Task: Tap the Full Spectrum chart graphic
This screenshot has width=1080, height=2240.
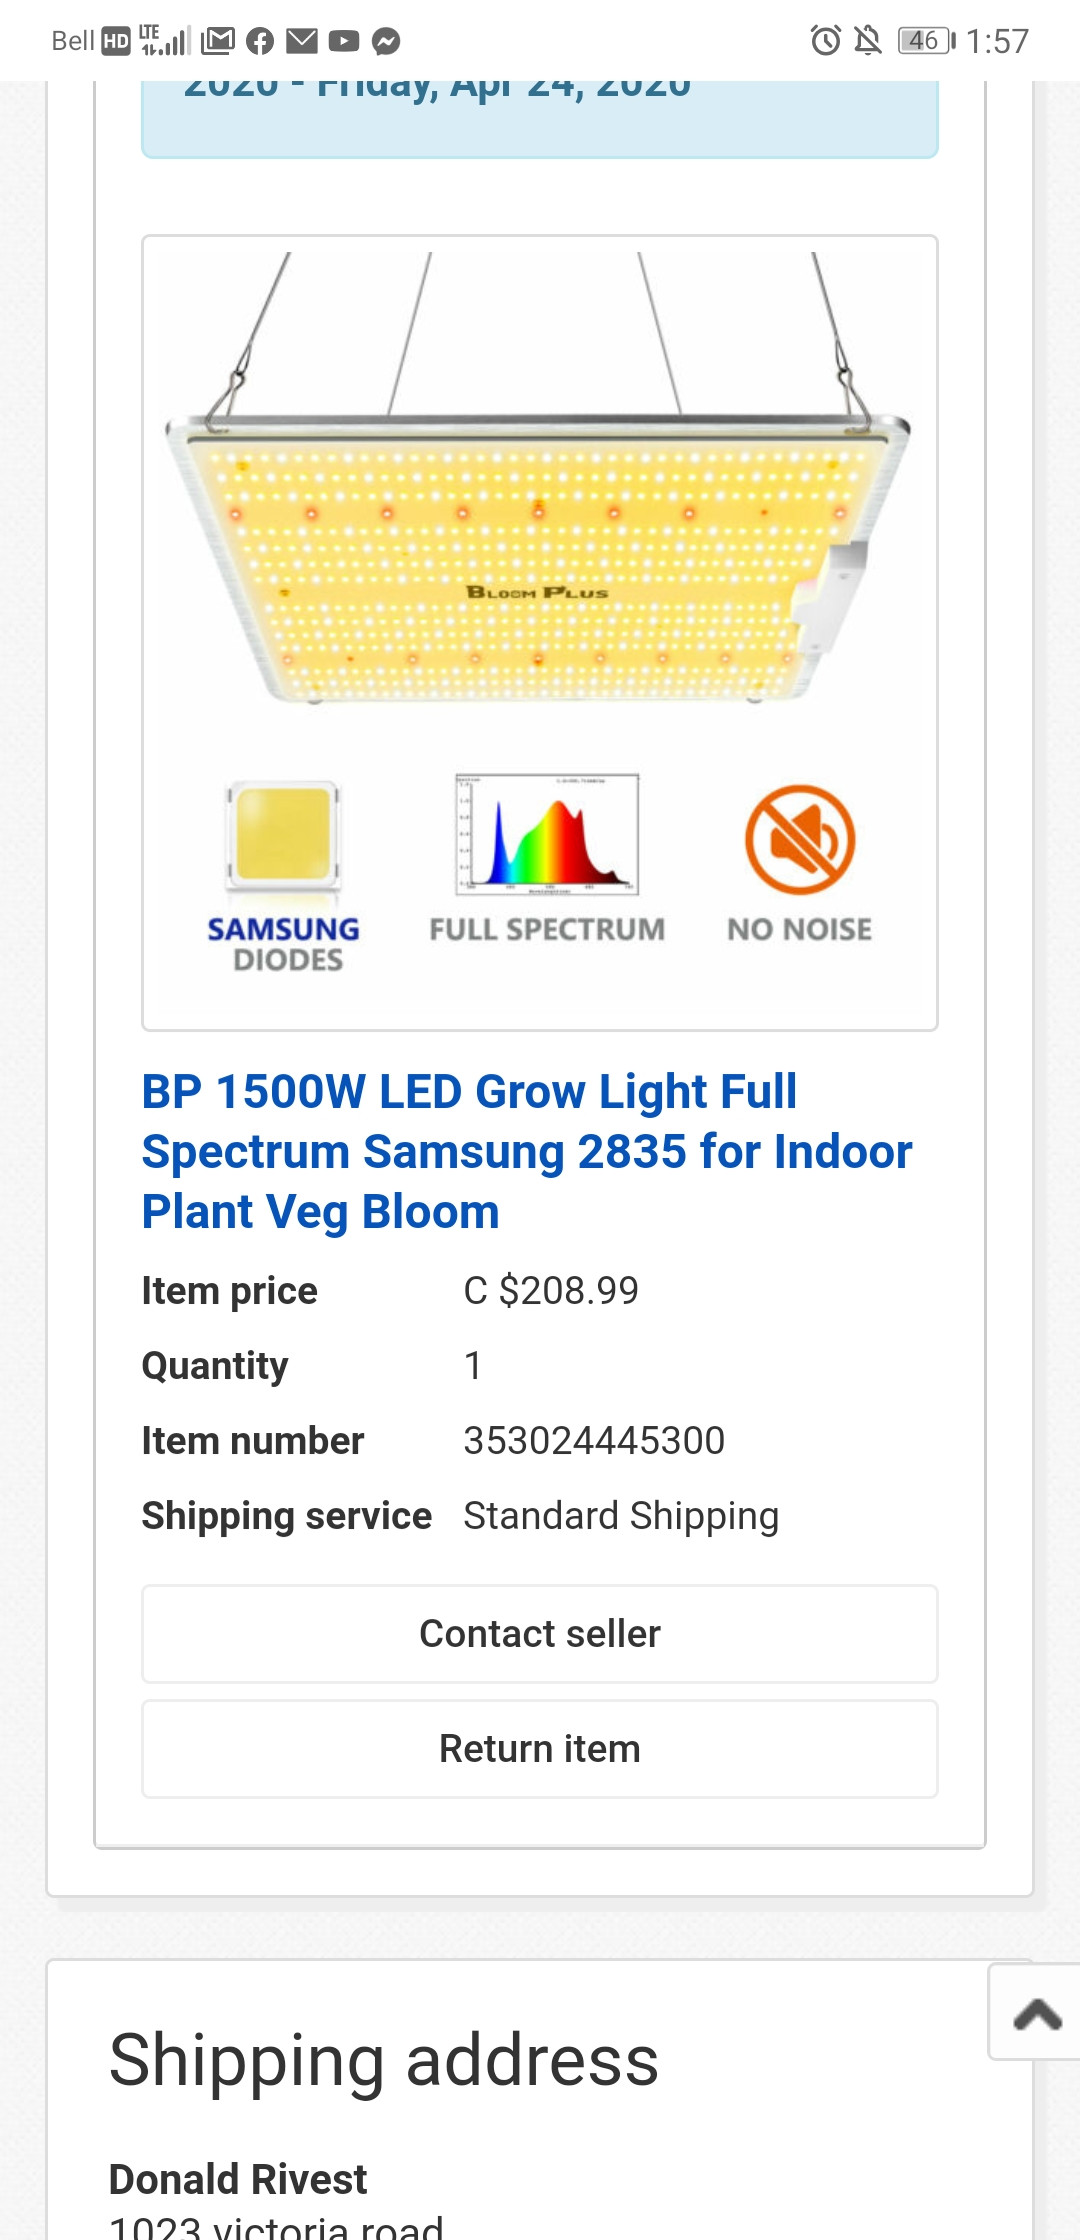Action: [x=547, y=834]
